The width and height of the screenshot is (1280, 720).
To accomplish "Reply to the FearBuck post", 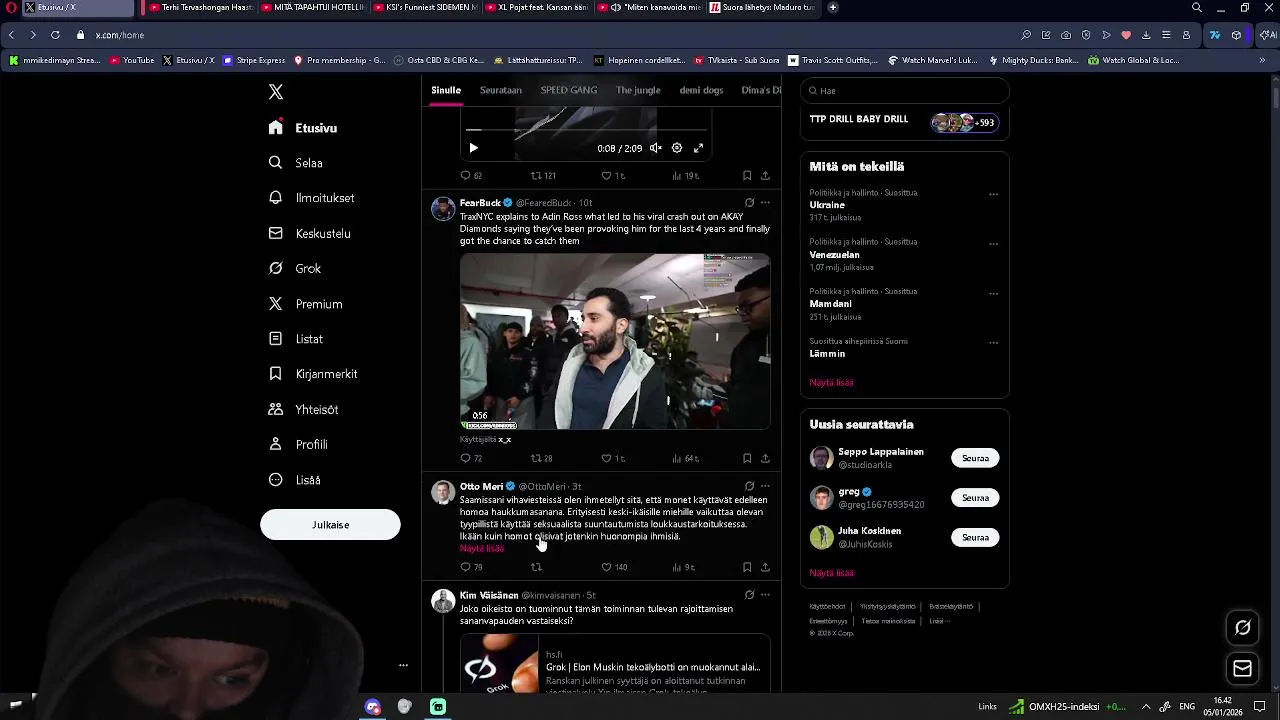I will pyautogui.click(x=470, y=458).
